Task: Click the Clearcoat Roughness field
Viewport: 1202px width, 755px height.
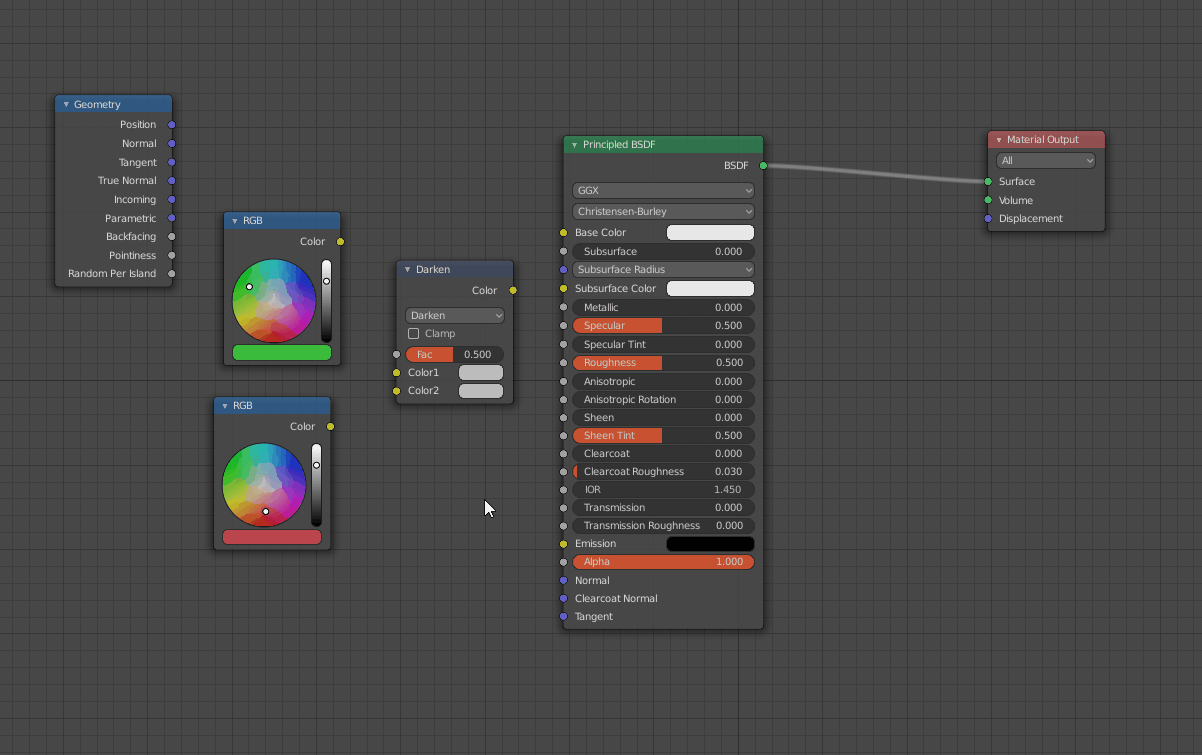Action: (x=664, y=472)
